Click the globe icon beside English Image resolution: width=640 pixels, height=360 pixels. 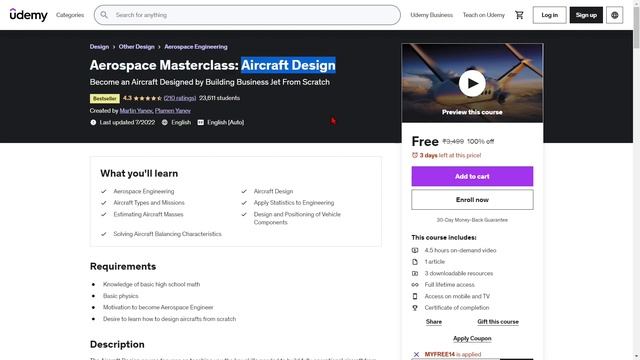tap(164, 122)
